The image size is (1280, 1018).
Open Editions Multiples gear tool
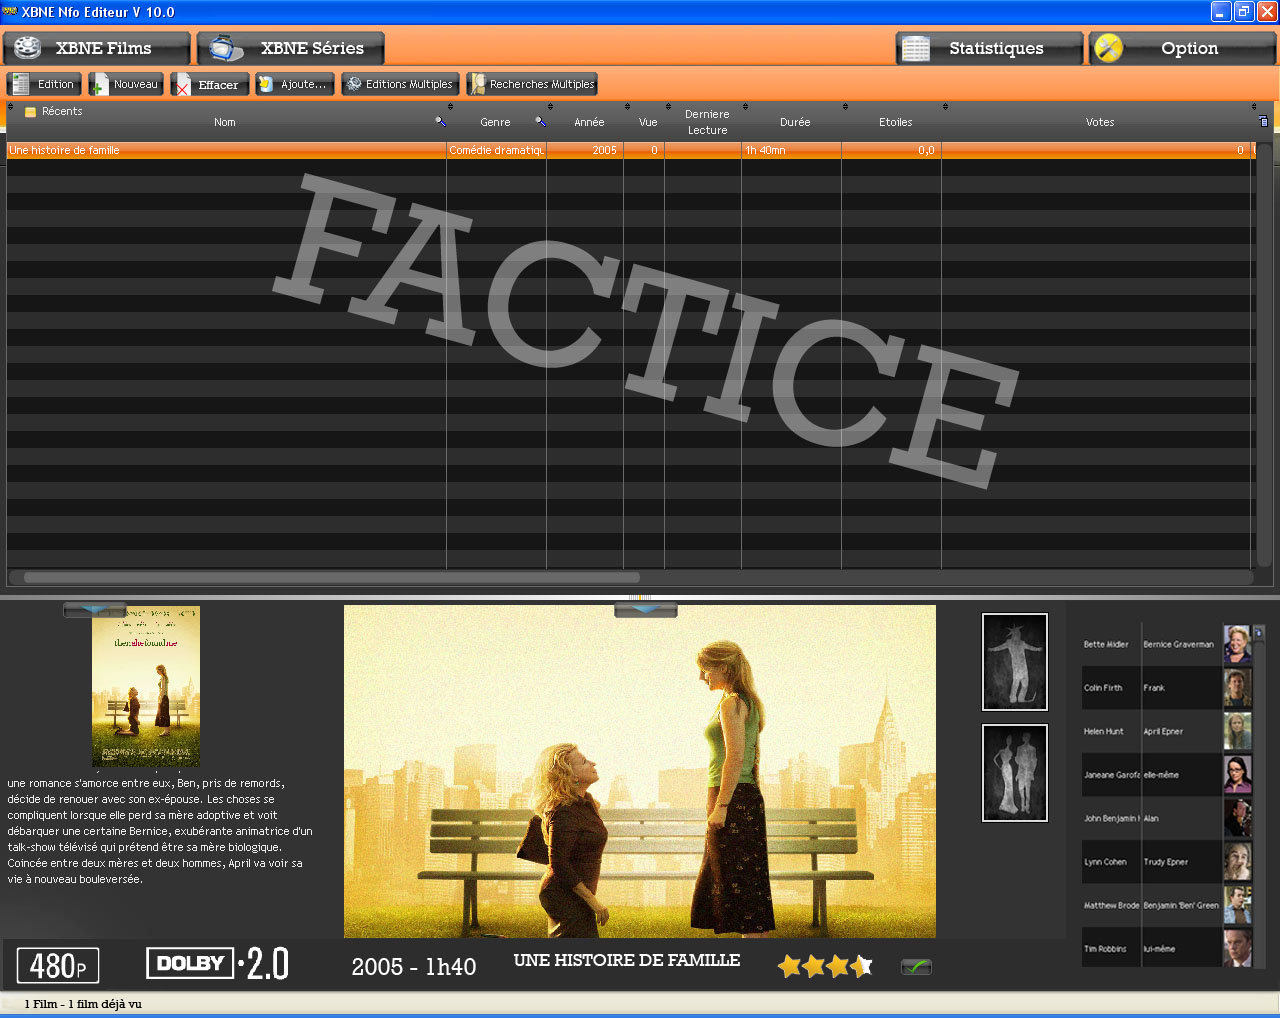pyautogui.click(x=400, y=85)
